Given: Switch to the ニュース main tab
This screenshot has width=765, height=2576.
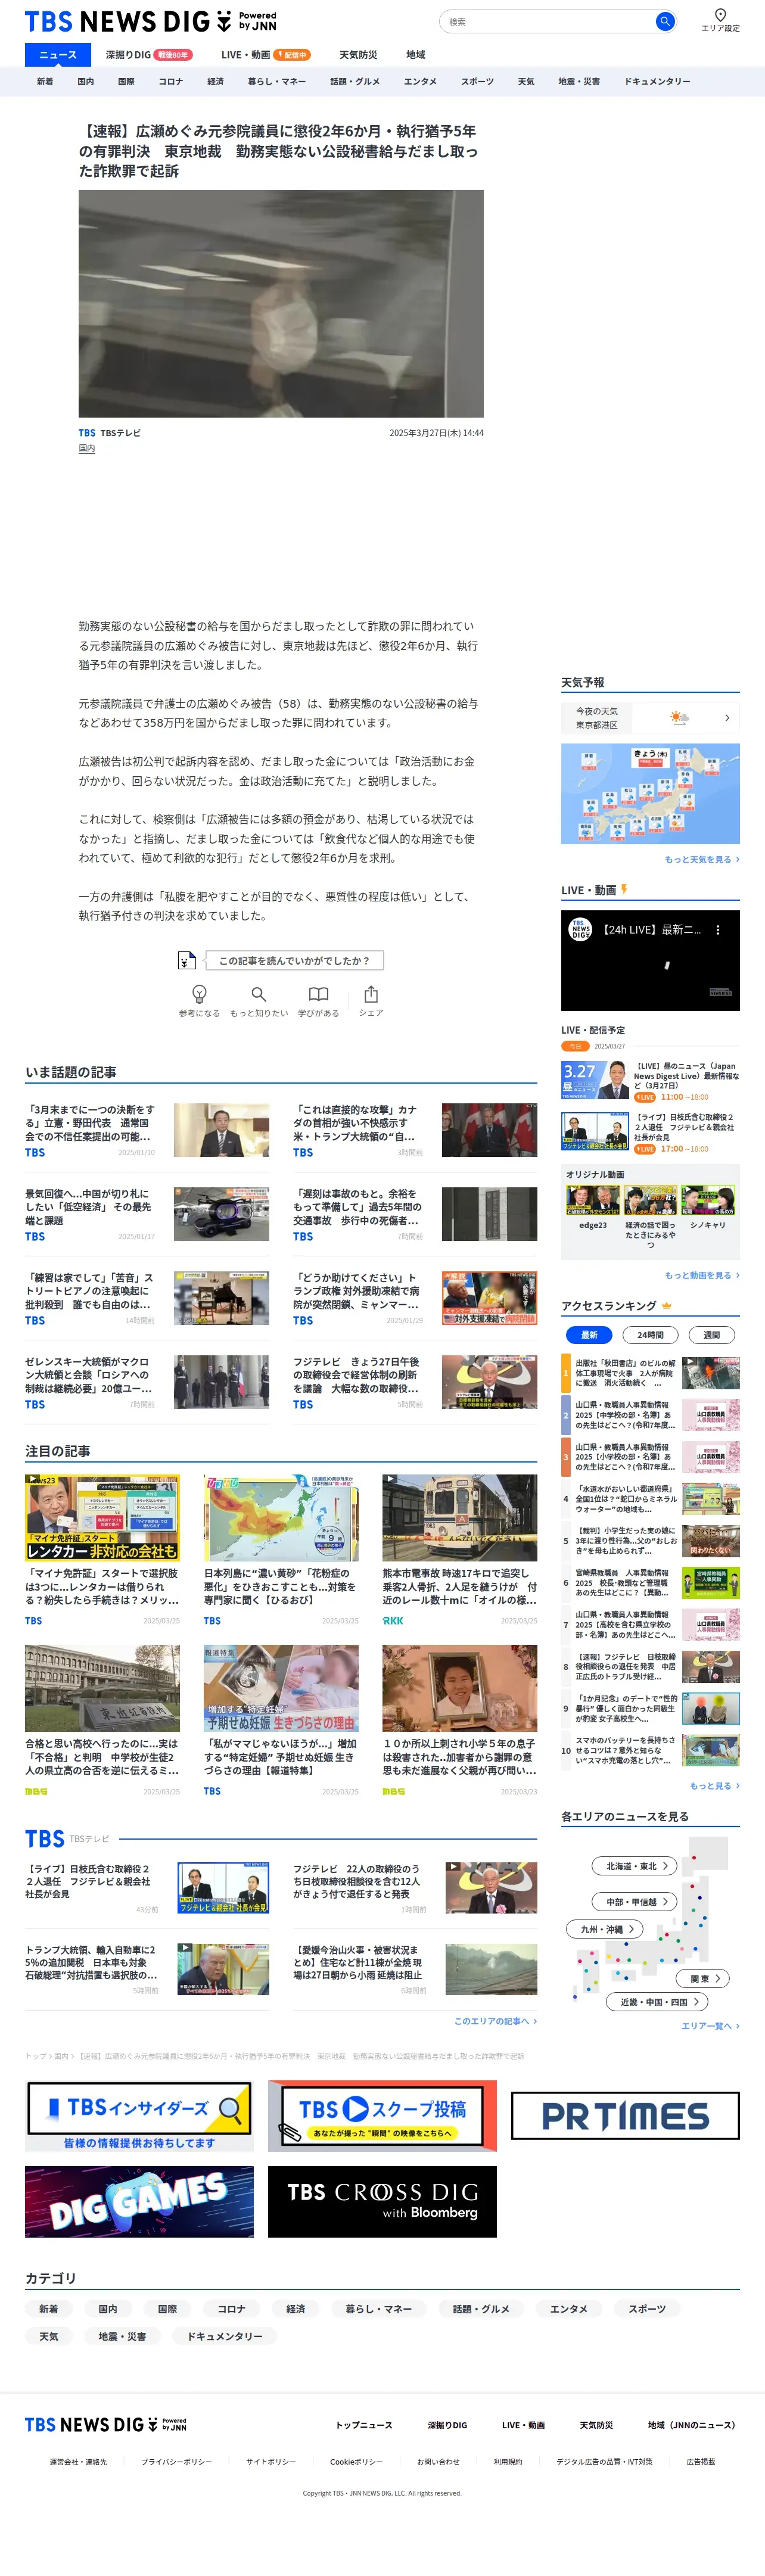Looking at the screenshot, I should tap(57, 55).
